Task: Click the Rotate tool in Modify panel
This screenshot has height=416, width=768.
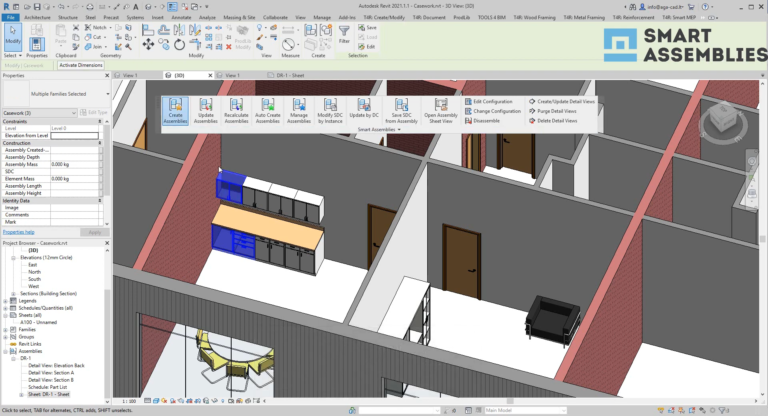Action: coord(179,45)
